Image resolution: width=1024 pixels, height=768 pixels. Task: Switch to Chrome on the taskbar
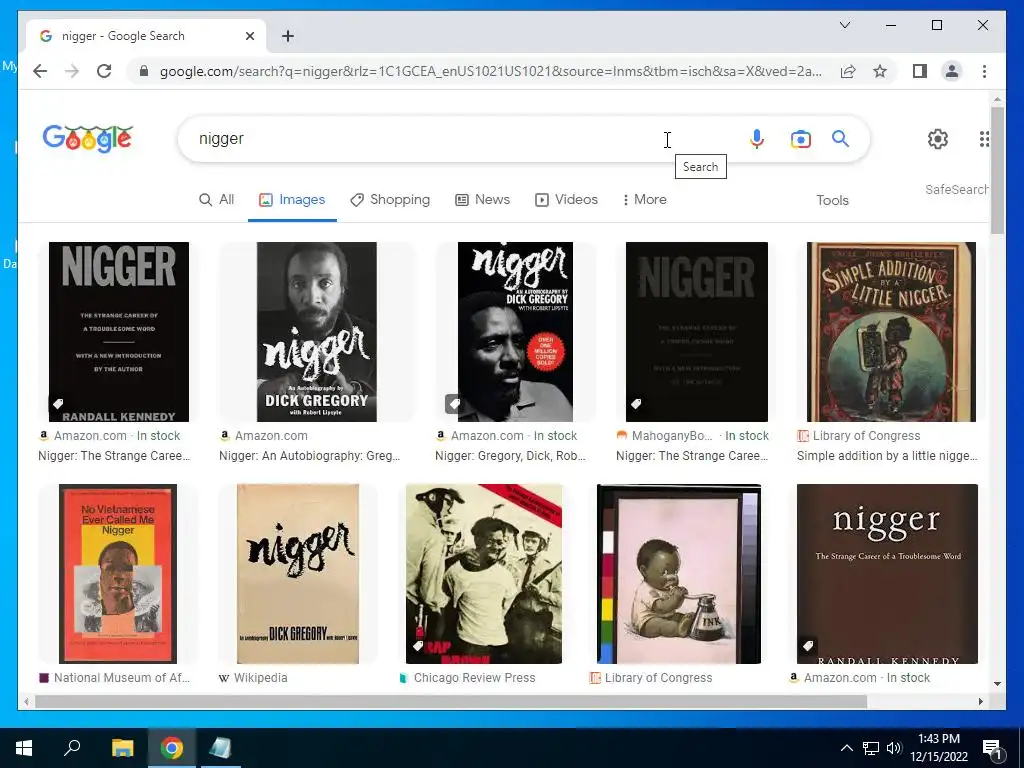tap(172, 748)
